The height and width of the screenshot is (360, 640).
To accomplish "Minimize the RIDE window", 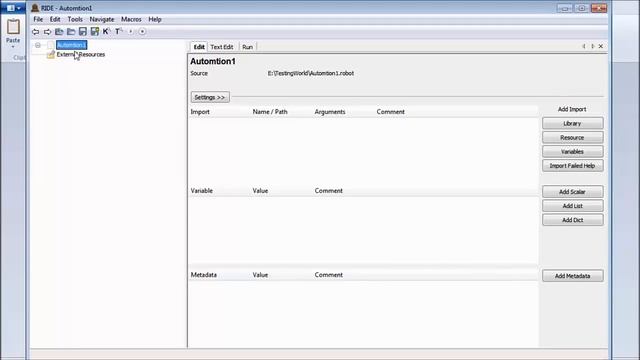I will tap(564, 8).
